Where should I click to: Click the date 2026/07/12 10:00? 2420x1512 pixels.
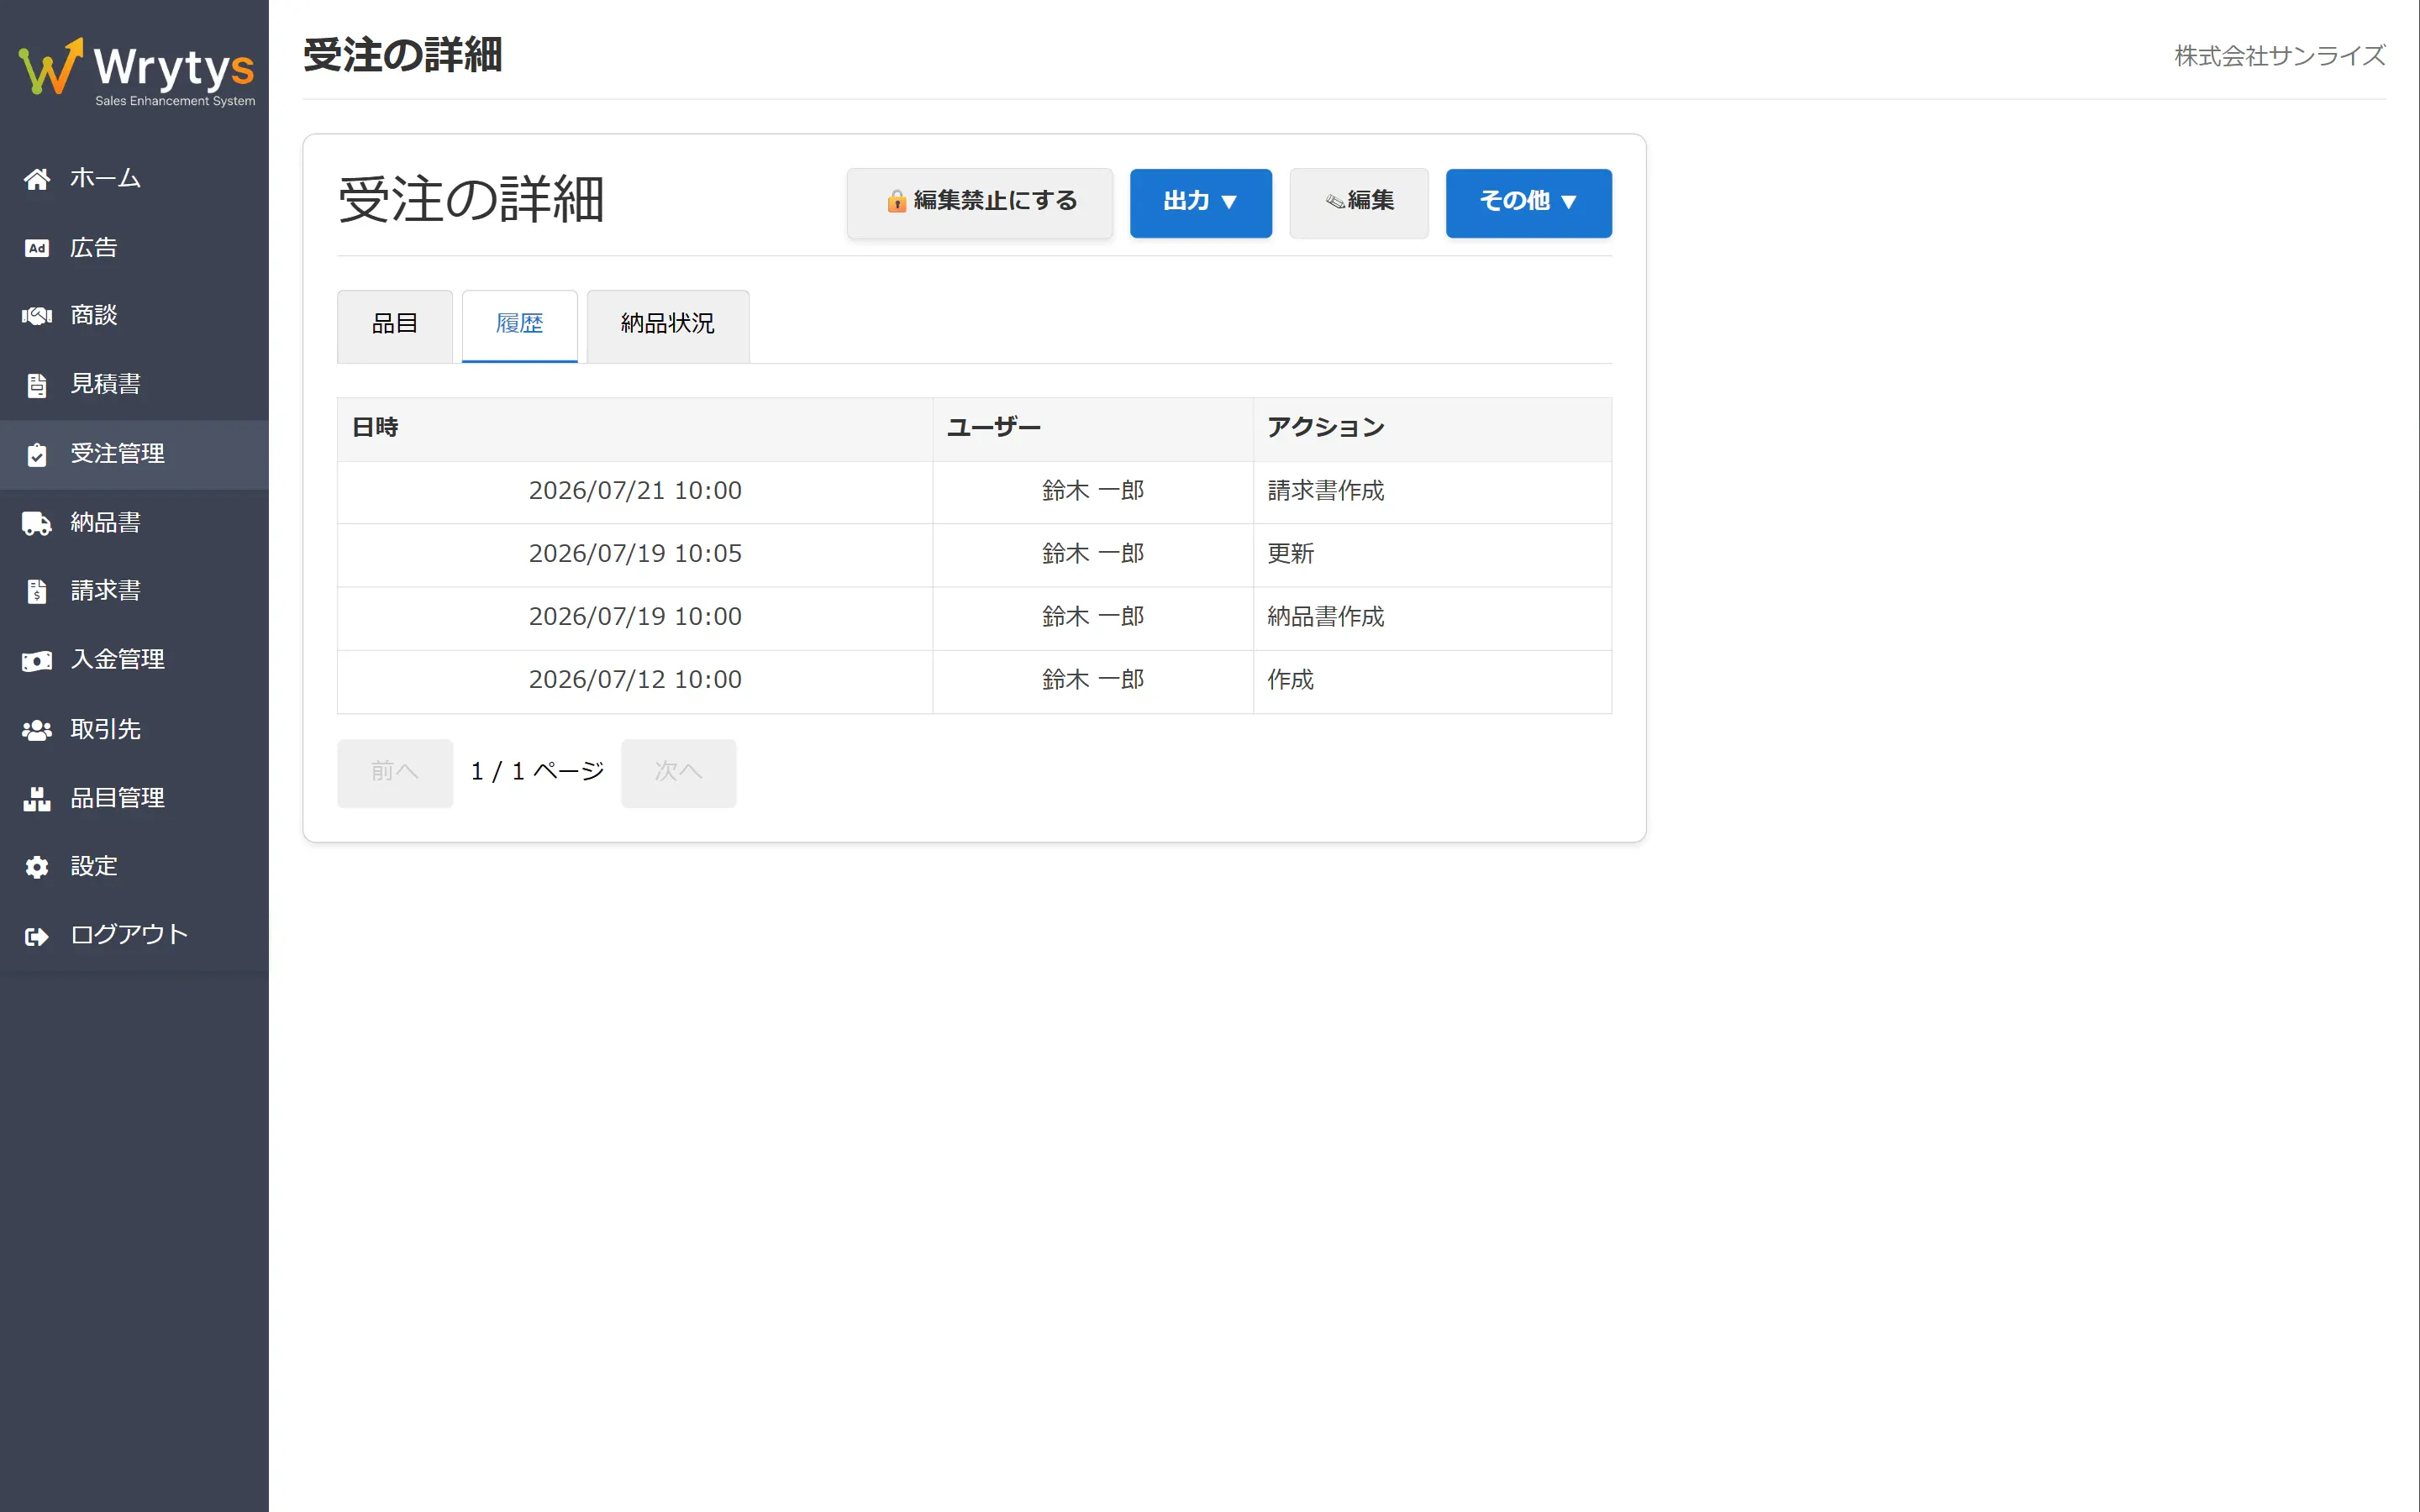[x=635, y=680]
